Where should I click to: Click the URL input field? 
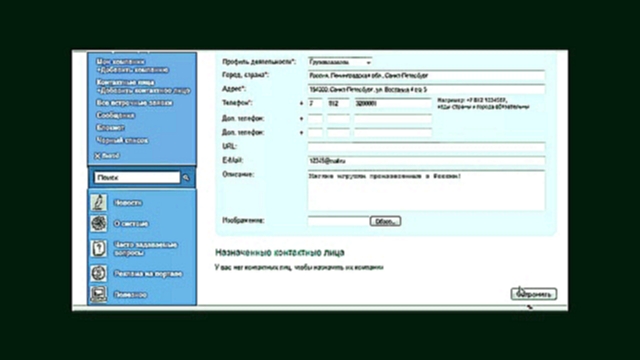(426, 147)
